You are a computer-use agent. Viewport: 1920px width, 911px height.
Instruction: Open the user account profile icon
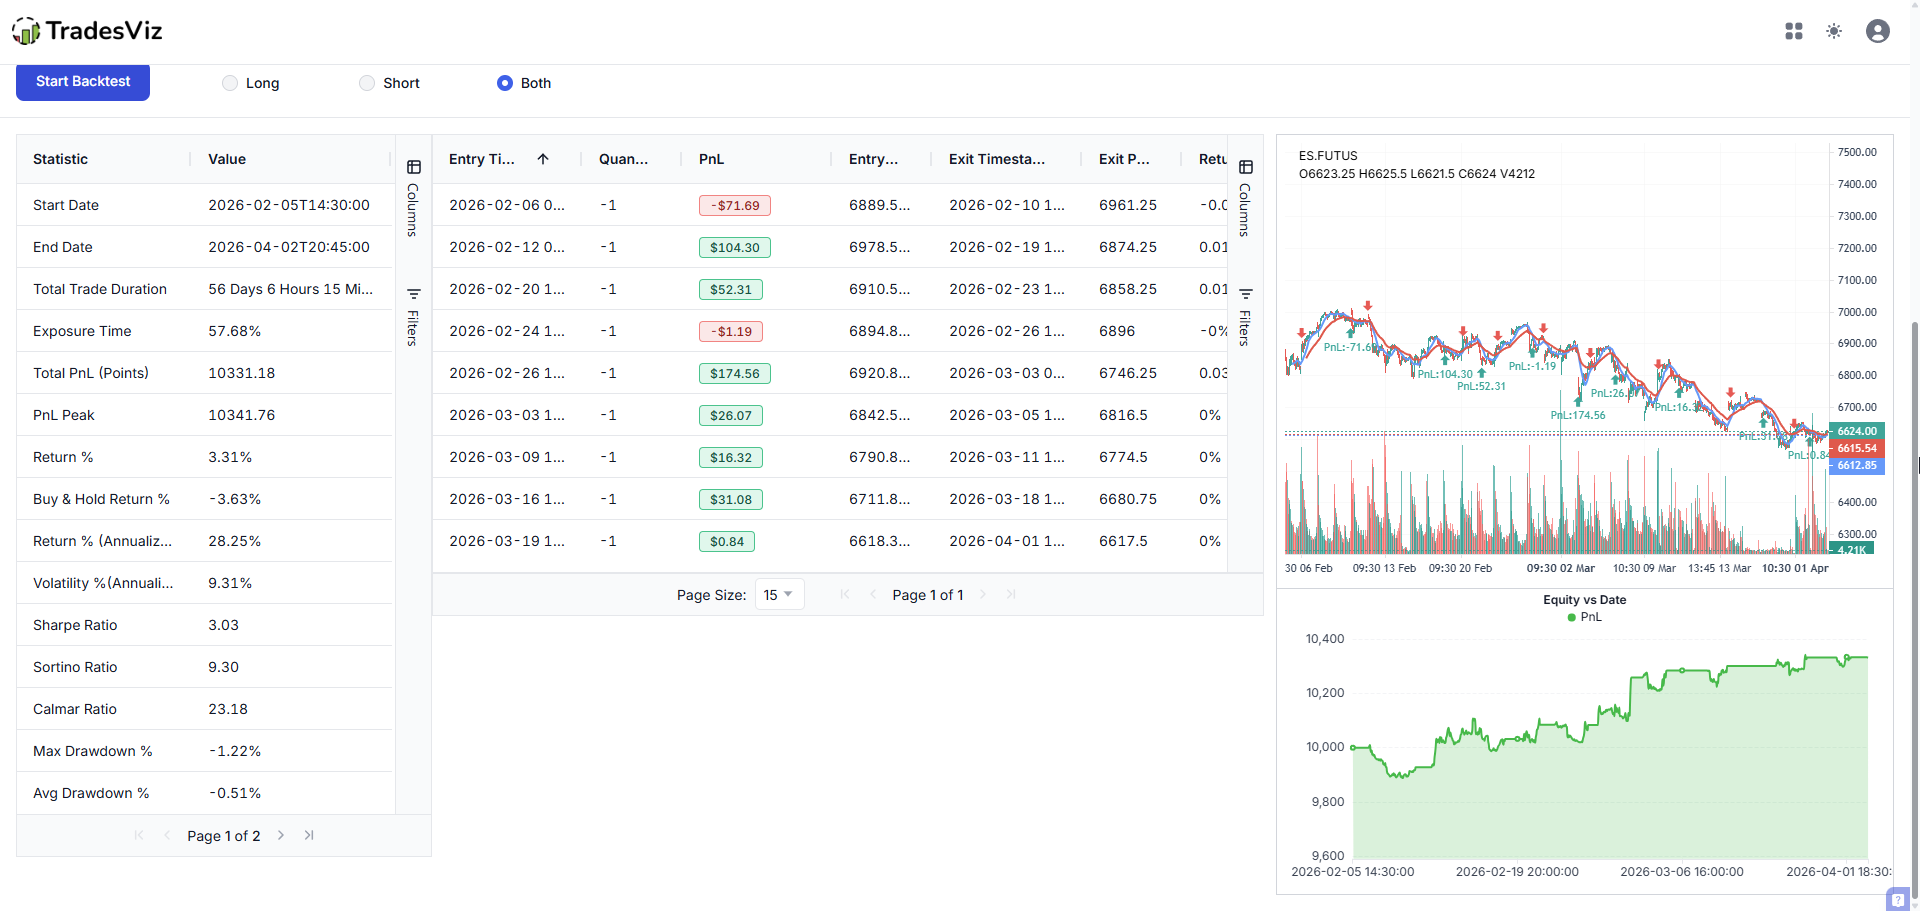pos(1877,31)
